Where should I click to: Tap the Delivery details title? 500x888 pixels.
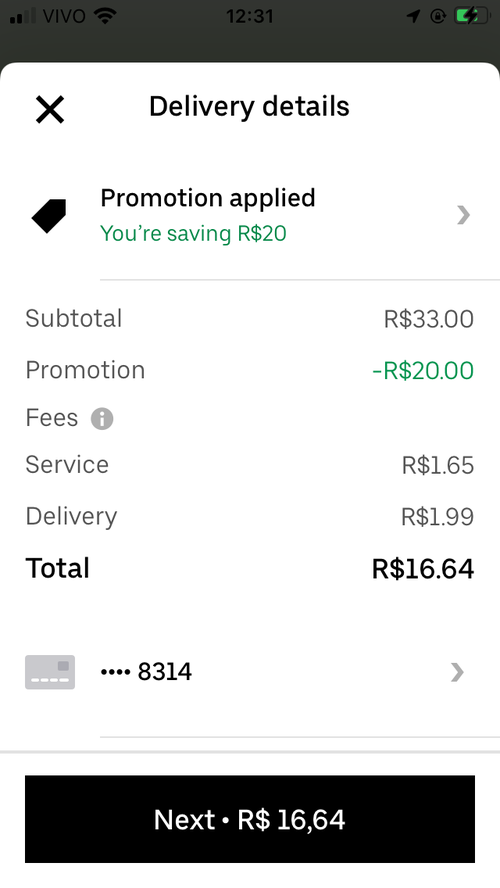coord(249,106)
